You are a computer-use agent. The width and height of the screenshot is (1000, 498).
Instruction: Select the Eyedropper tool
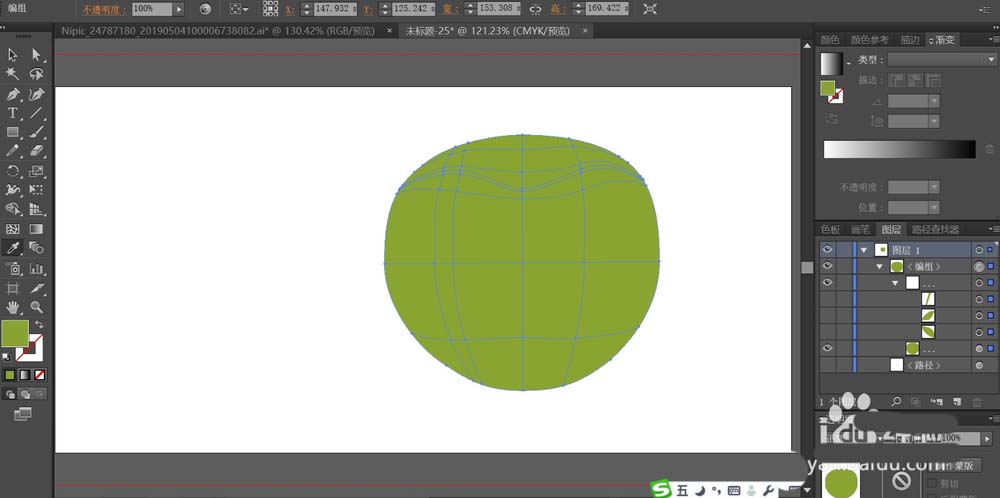[x=13, y=247]
